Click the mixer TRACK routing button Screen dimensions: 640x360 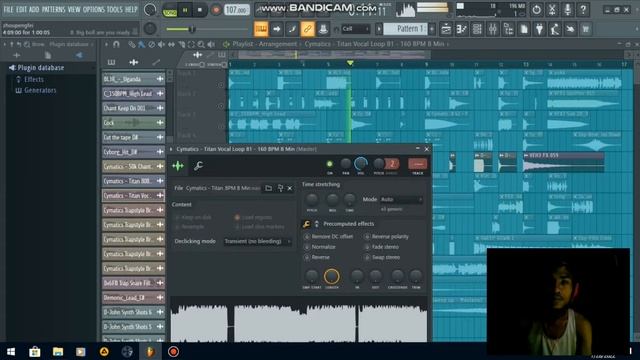[x=418, y=164]
